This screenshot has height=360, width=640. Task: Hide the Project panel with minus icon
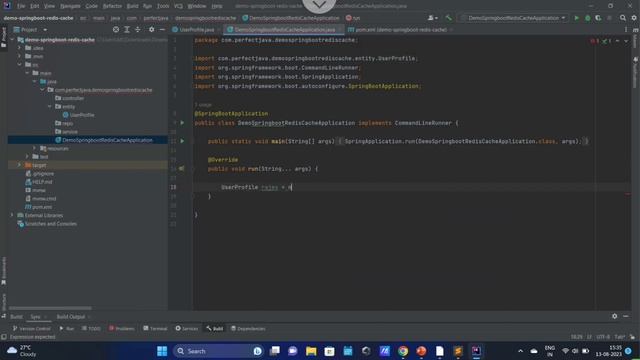point(162,29)
